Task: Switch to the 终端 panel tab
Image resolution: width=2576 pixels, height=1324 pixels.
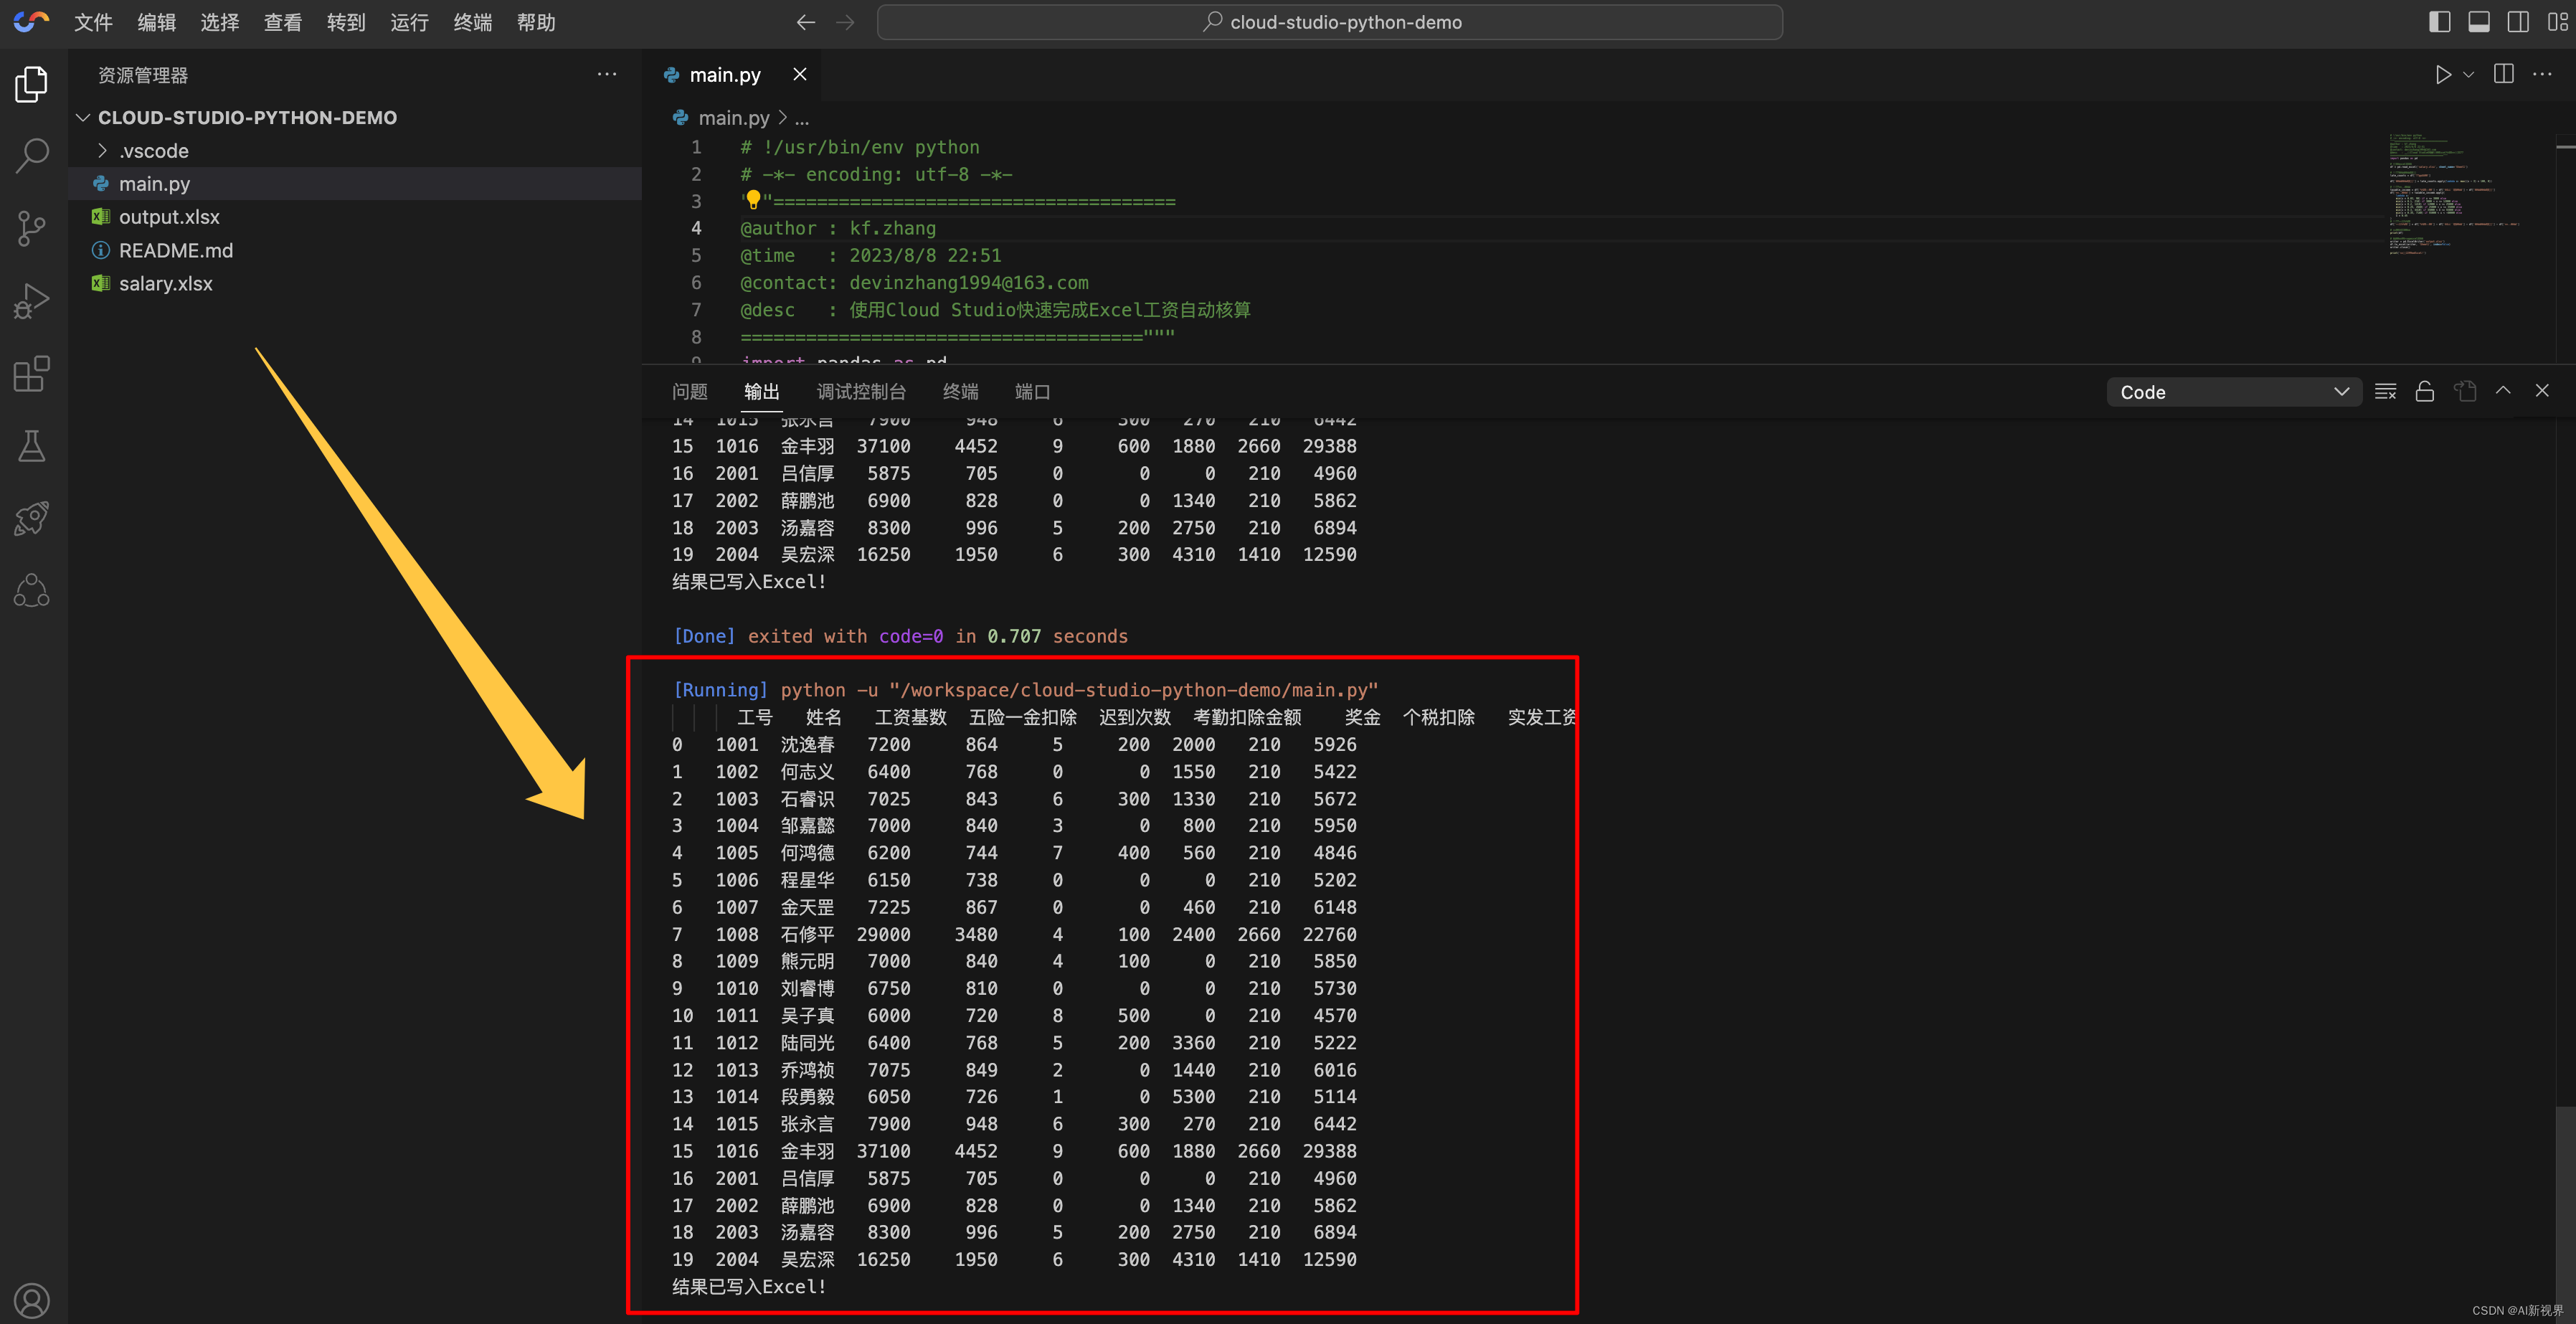Action: point(960,392)
